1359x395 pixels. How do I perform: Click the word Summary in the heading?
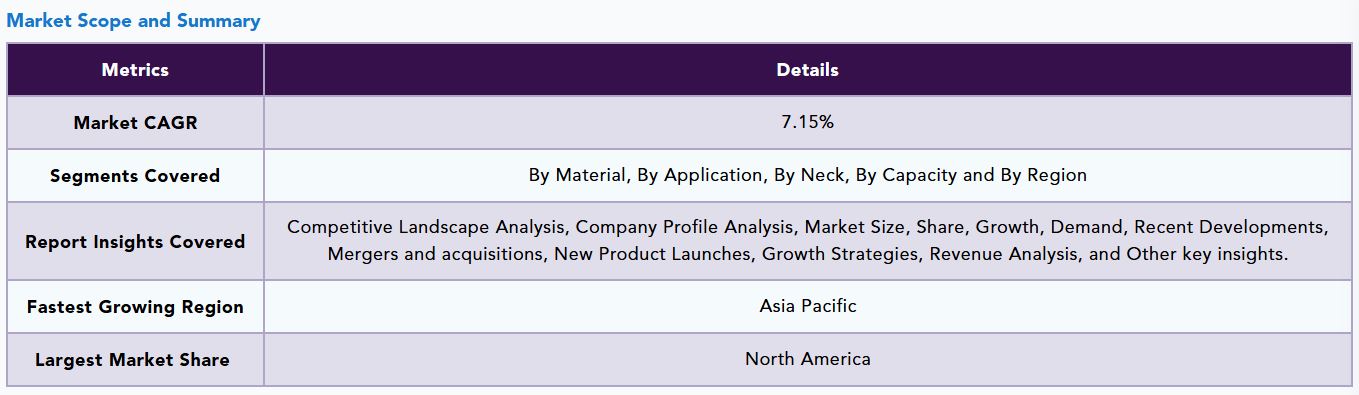coord(218,21)
